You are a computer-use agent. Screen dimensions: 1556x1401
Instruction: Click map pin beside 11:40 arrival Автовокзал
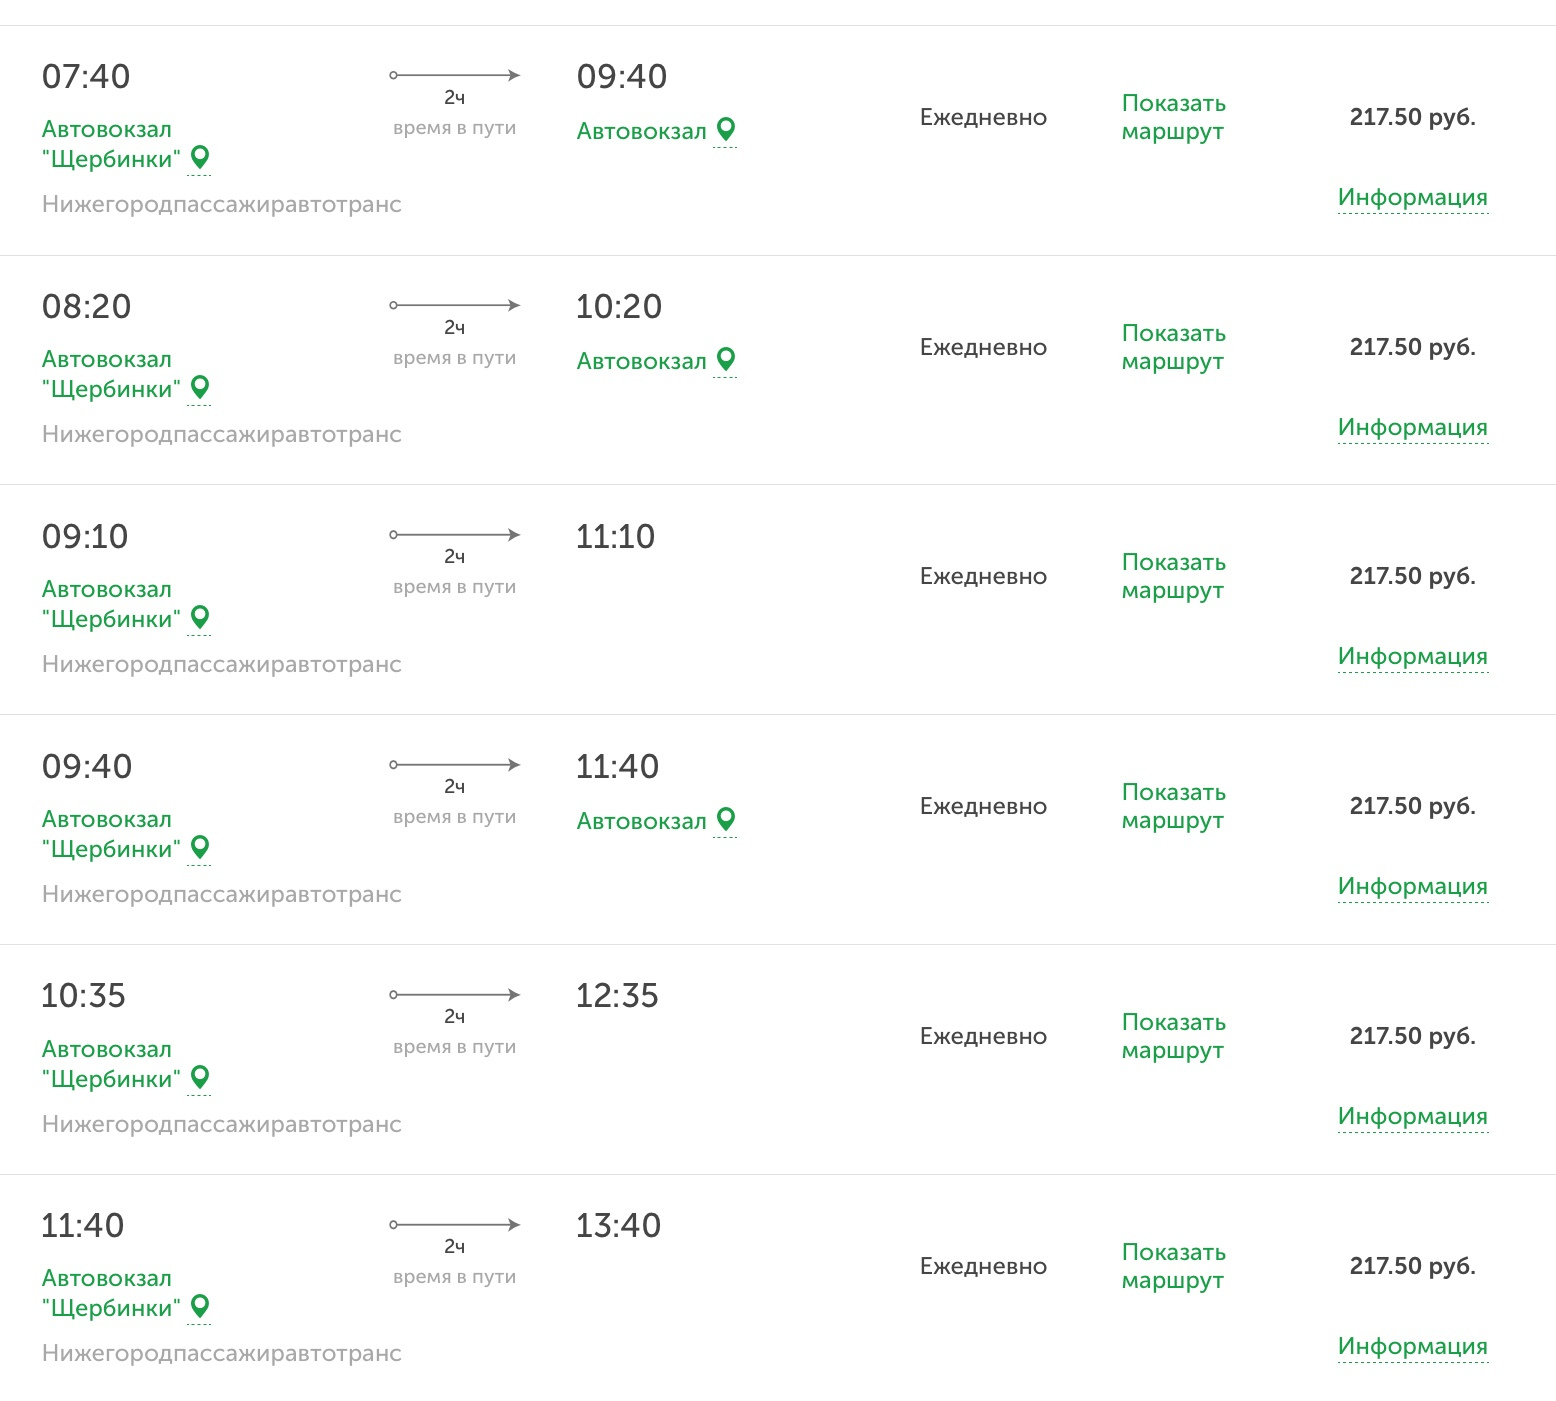[726, 819]
